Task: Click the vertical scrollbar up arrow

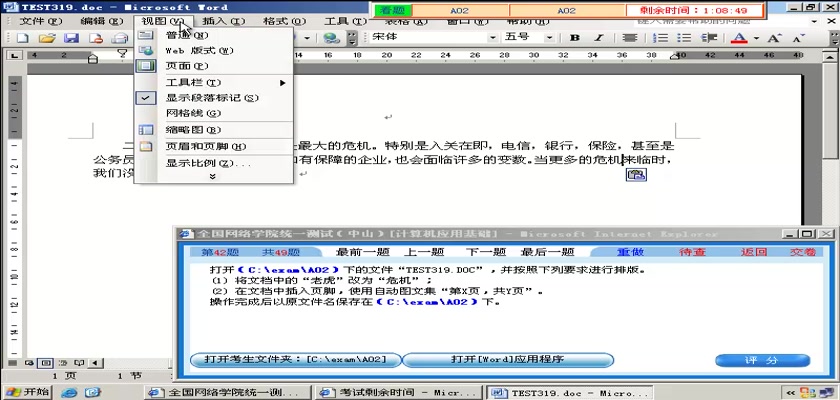Action: (830, 56)
